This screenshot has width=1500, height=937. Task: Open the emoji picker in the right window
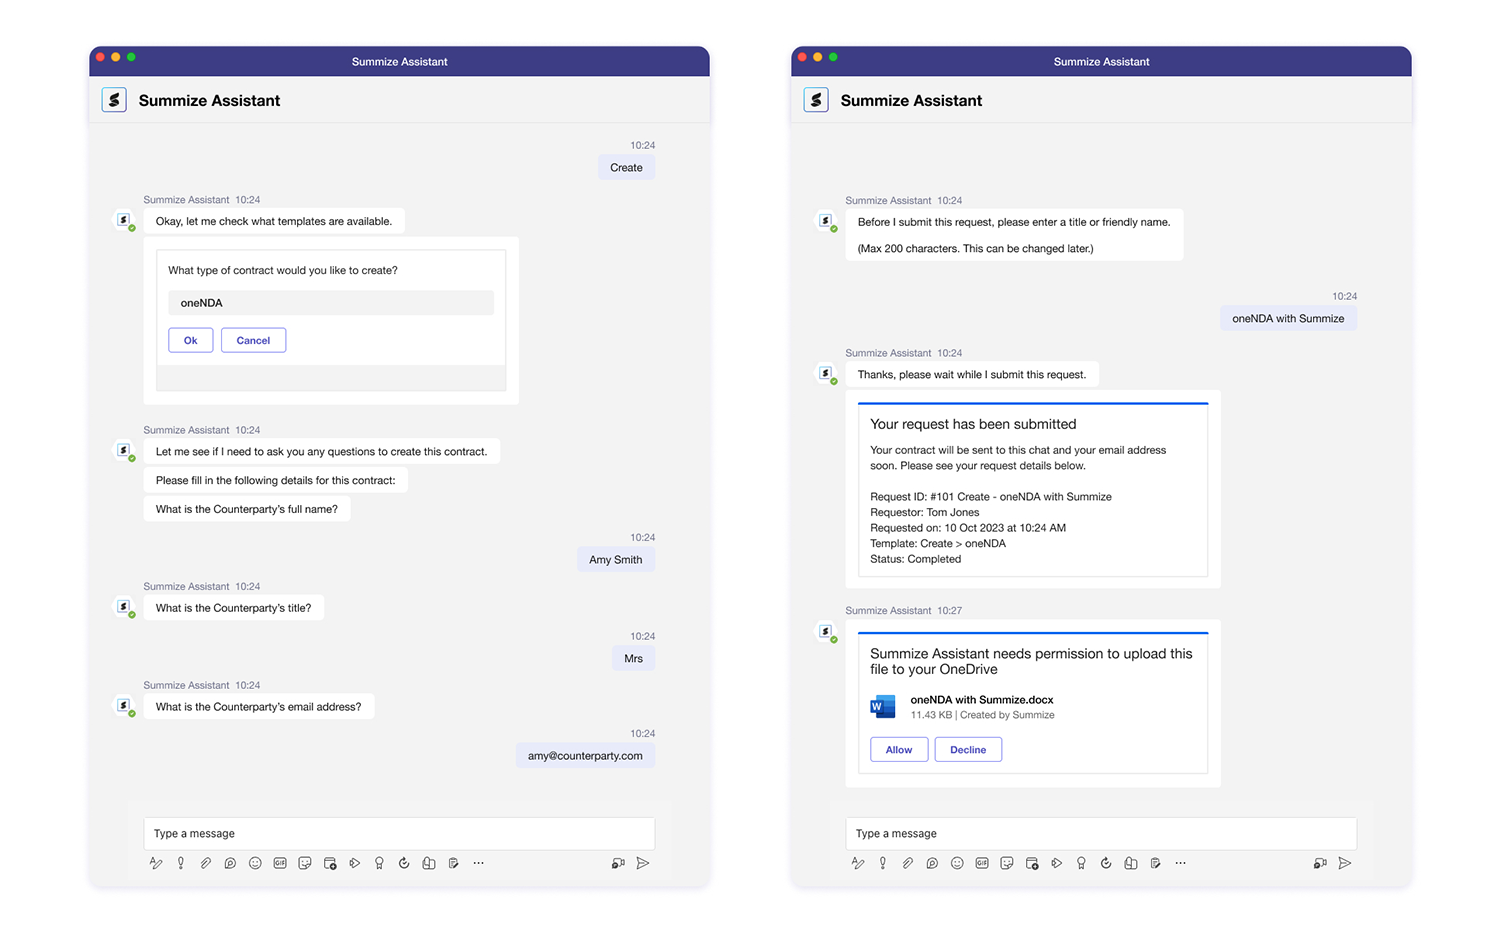point(957,863)
